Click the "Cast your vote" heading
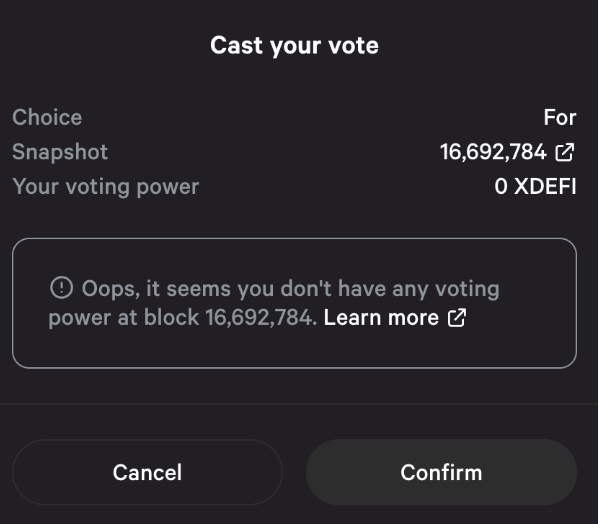Screen dimensions: 600x524 click(x=294, y=45)
